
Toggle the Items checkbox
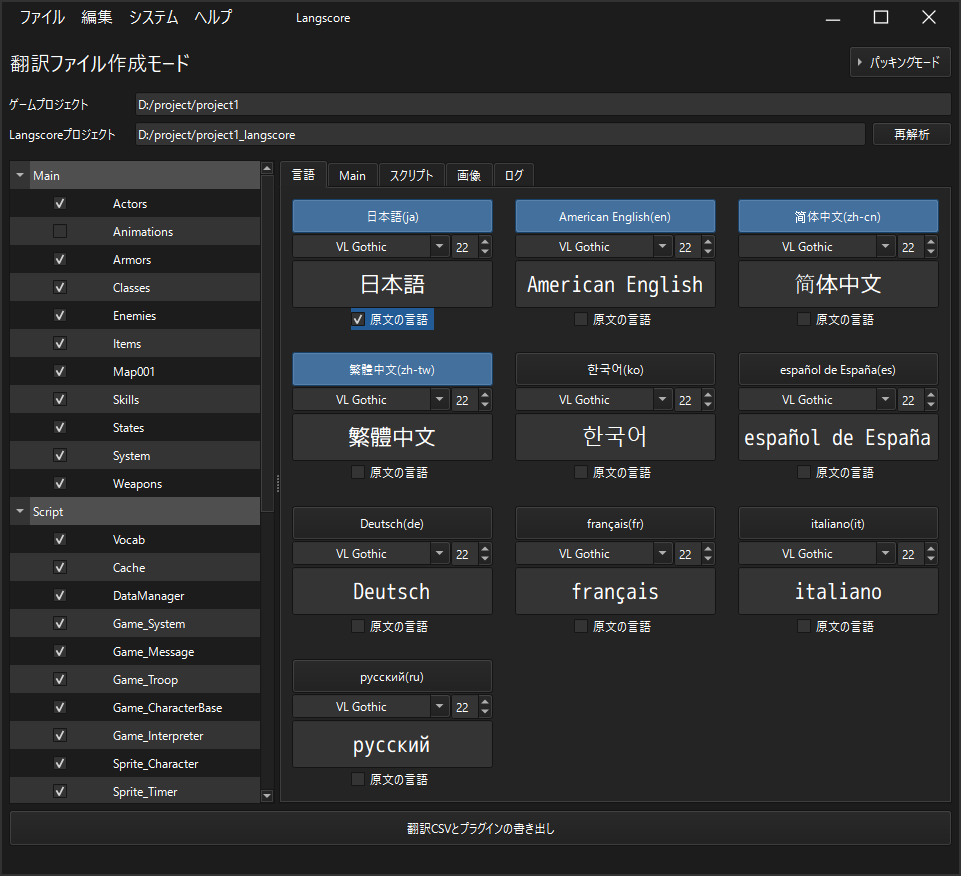(x=59, y=343)
